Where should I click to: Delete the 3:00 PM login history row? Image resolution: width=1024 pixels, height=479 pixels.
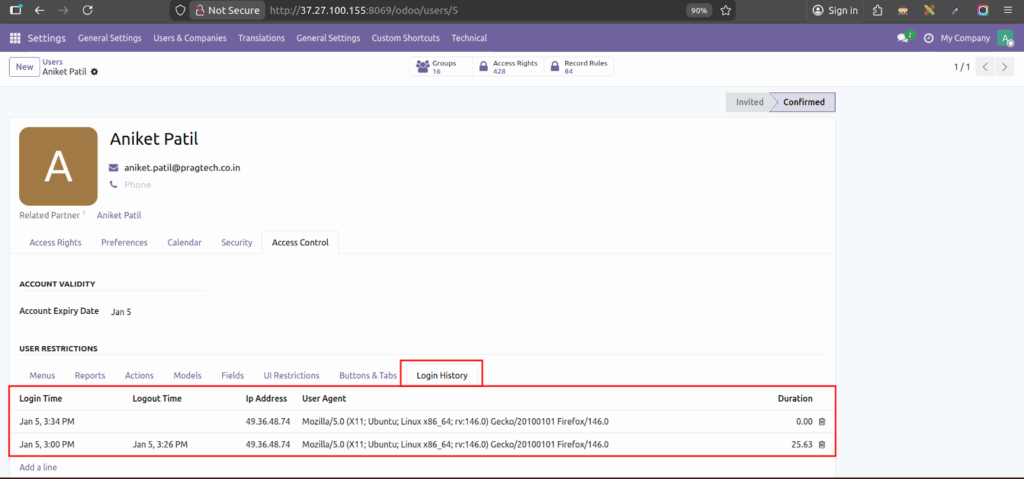[x=822, y=445]
